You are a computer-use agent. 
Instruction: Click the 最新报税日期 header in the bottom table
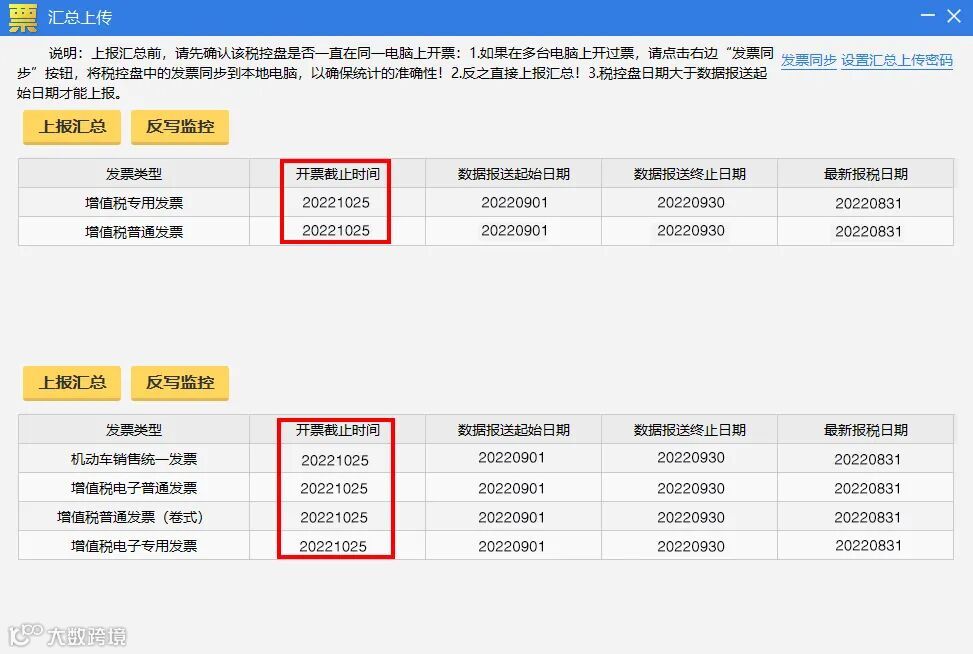point(865,429)
